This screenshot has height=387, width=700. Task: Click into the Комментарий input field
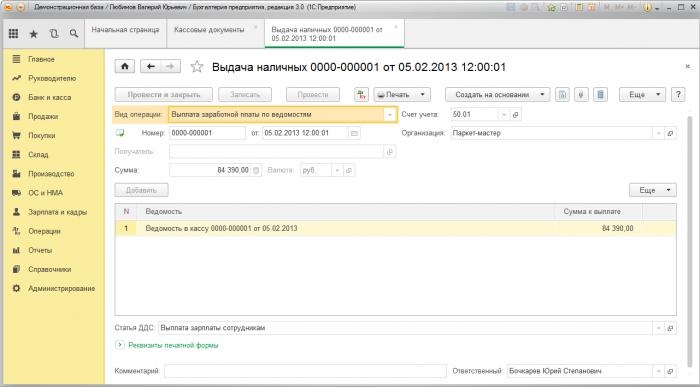coord(305,371)
